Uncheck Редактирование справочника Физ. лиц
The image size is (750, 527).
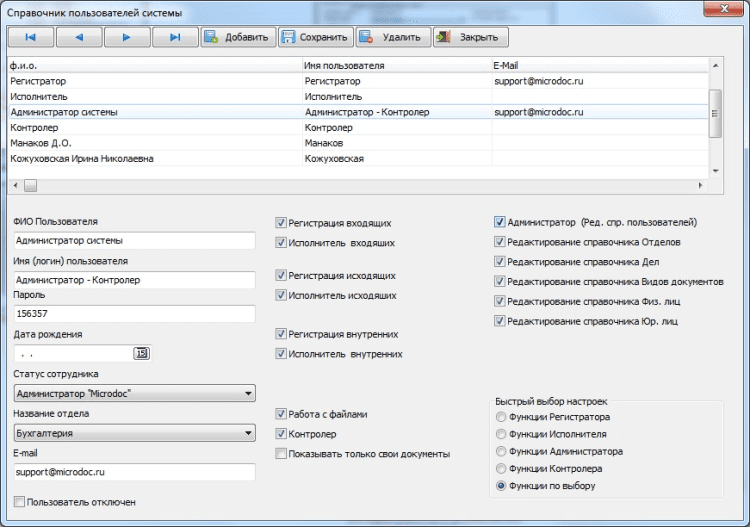click(x=500, y=301)
